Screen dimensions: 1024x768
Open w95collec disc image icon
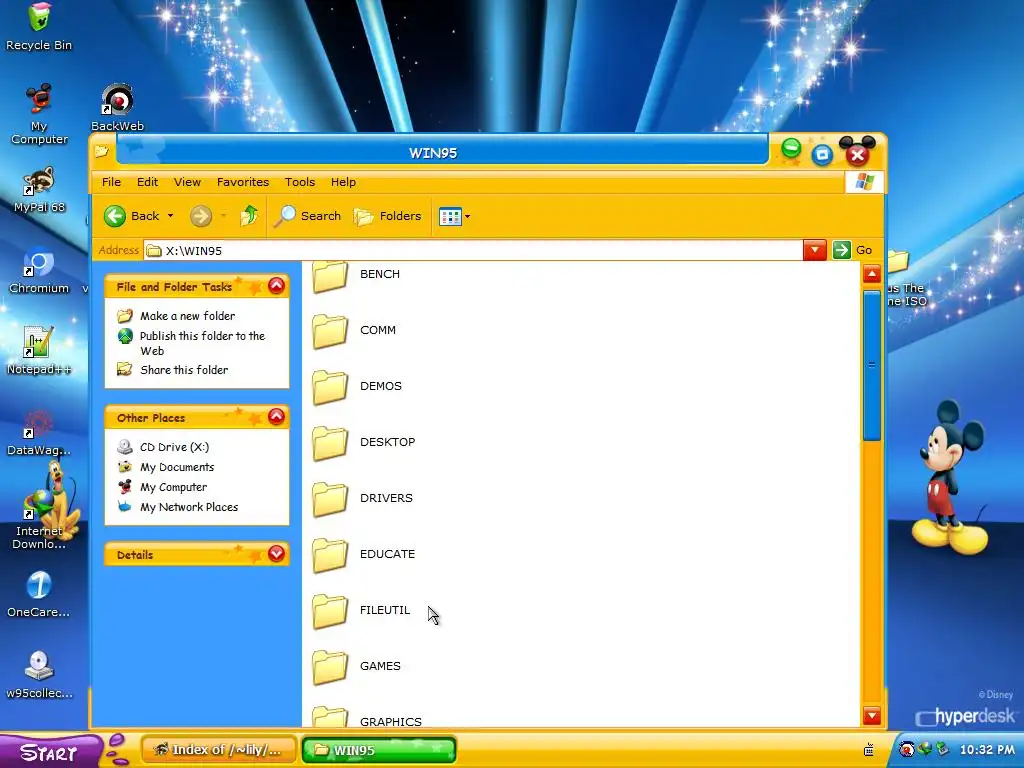point(39,675)
